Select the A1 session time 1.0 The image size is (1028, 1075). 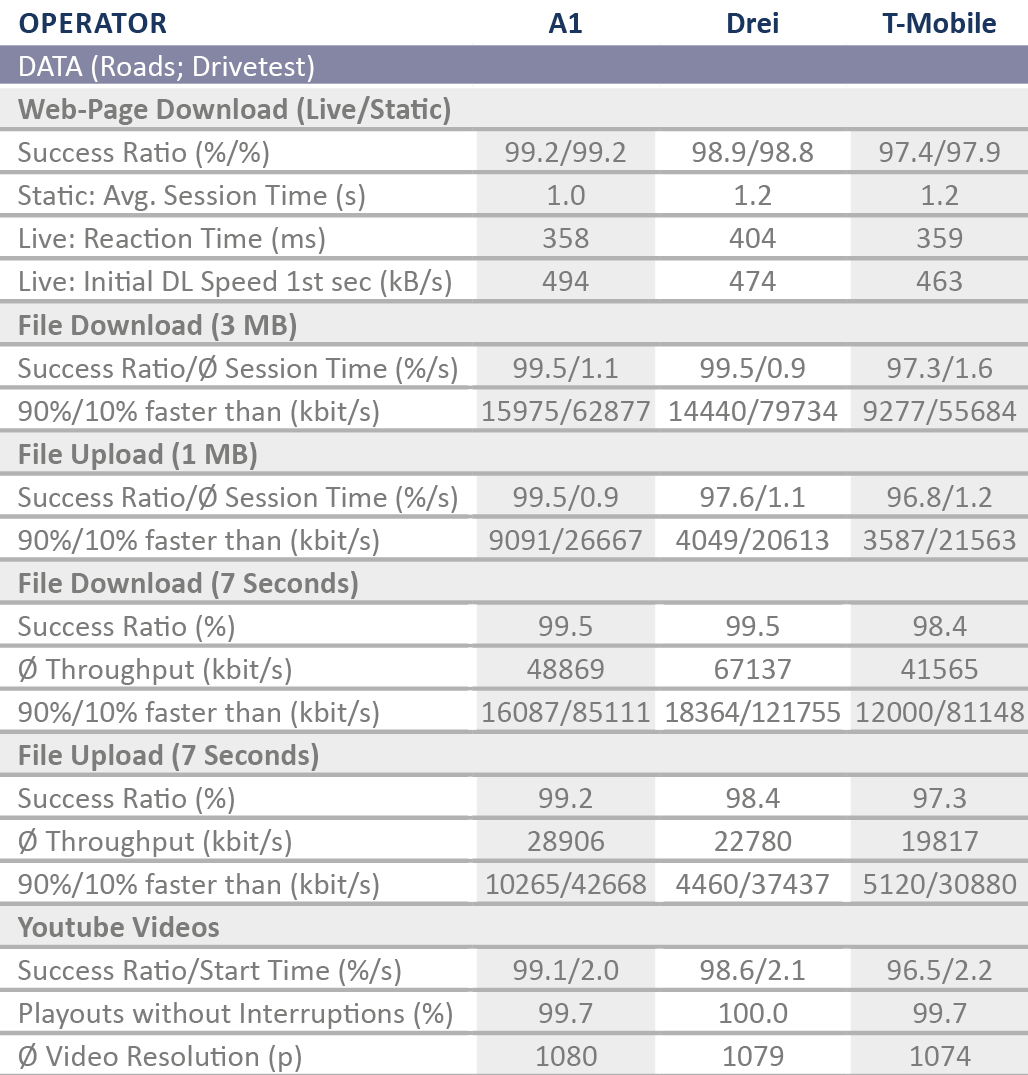tap(566, 196)
